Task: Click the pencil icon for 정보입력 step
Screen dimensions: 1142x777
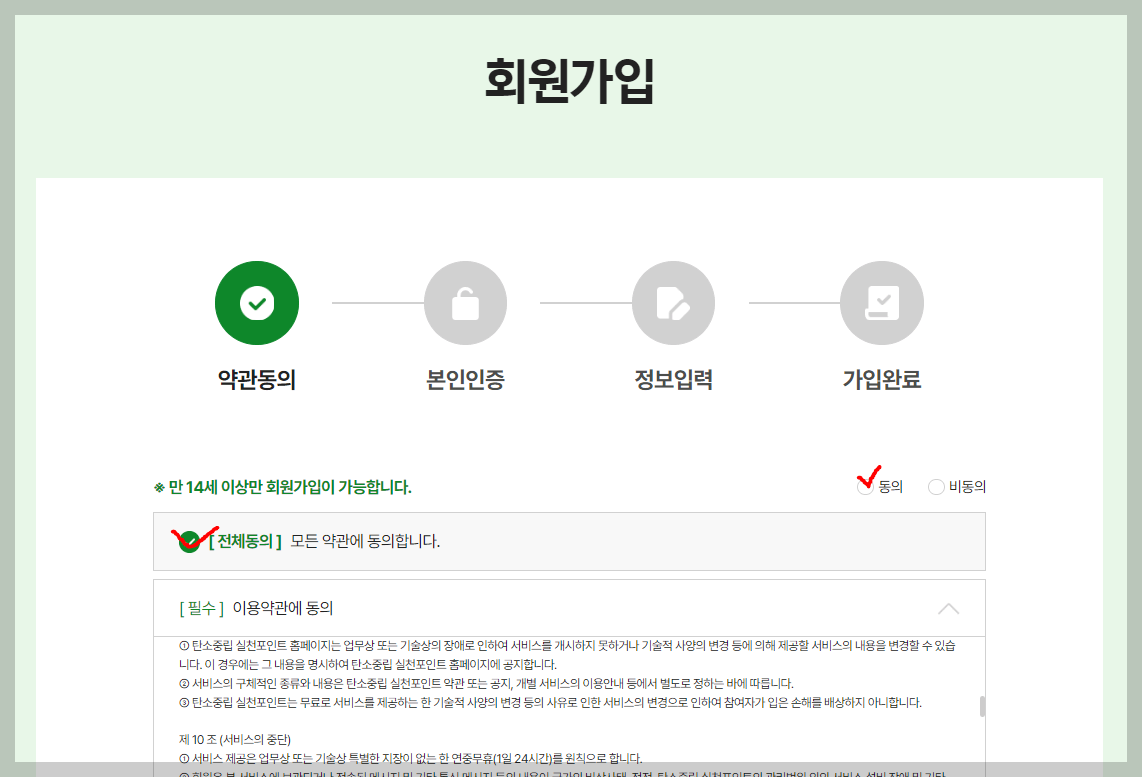Action: coord(674,303)
